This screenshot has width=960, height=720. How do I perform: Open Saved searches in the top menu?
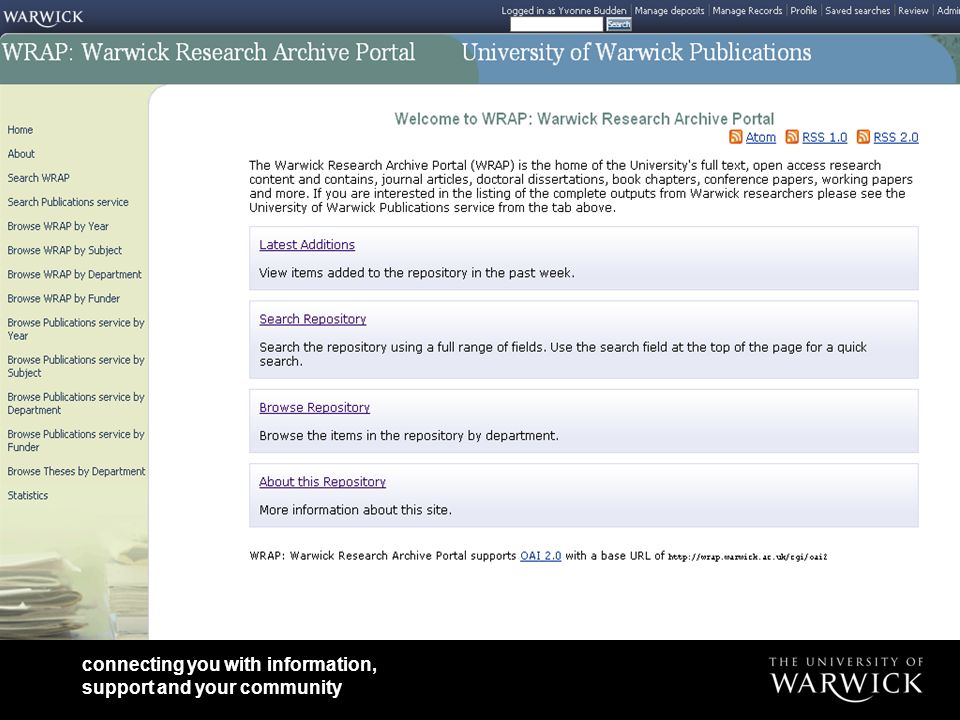(857, 10)
